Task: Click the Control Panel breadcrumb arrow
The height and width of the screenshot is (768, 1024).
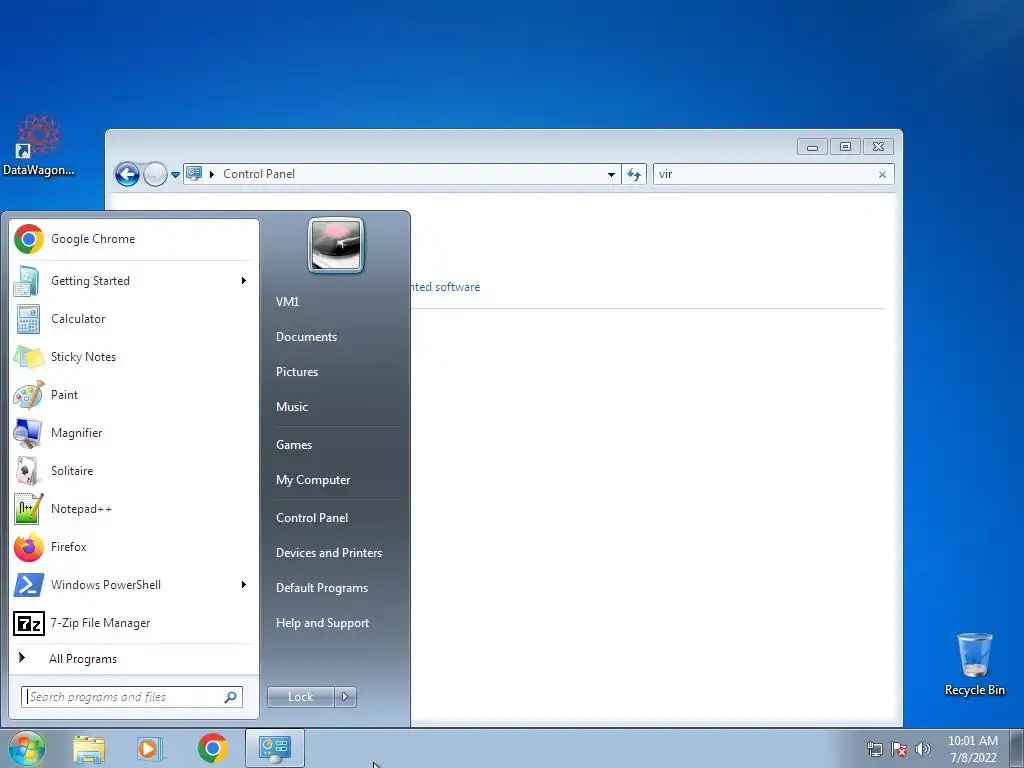Action: click(212, 174)
